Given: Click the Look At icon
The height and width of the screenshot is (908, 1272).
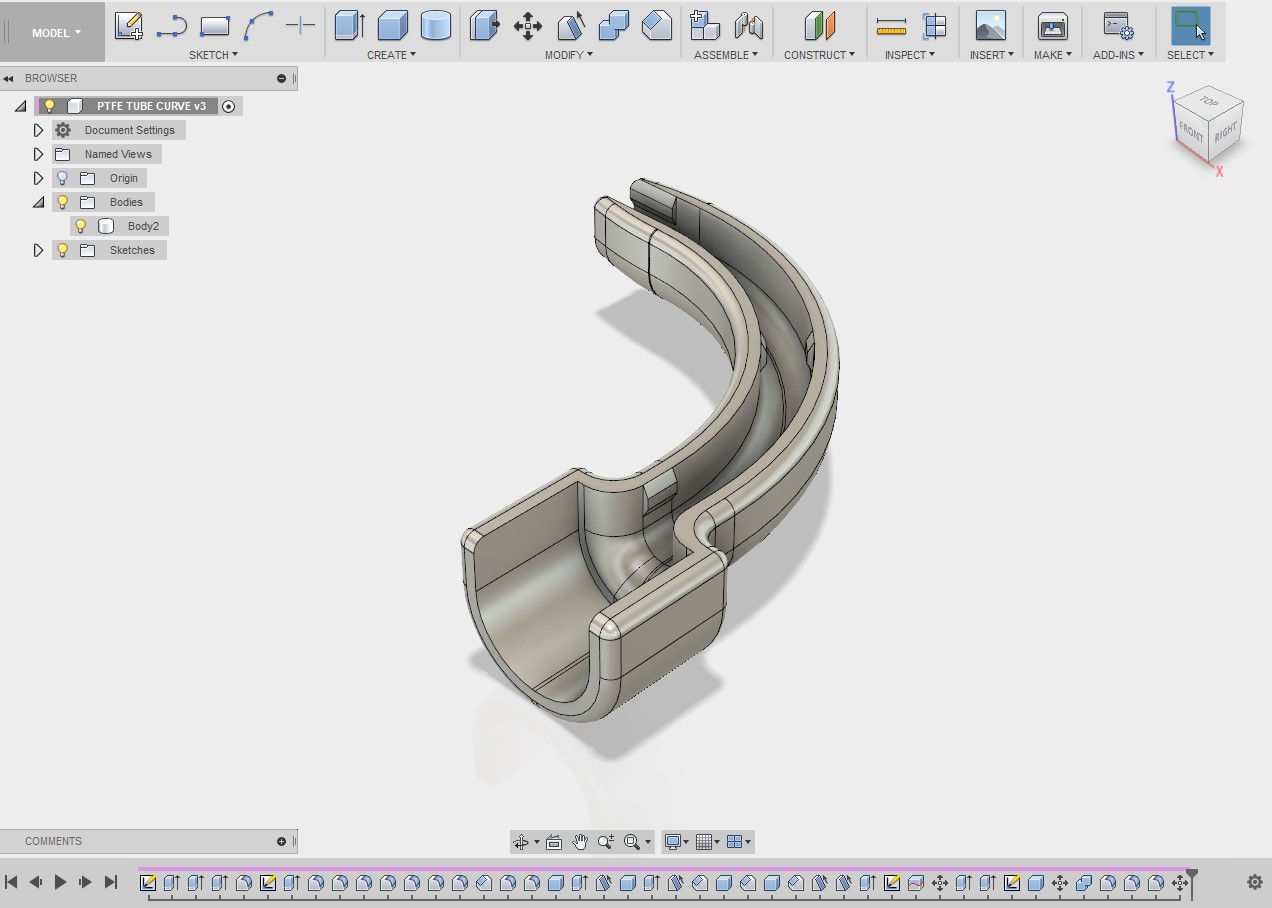Looking at the screenshot, I should [554, 842].
